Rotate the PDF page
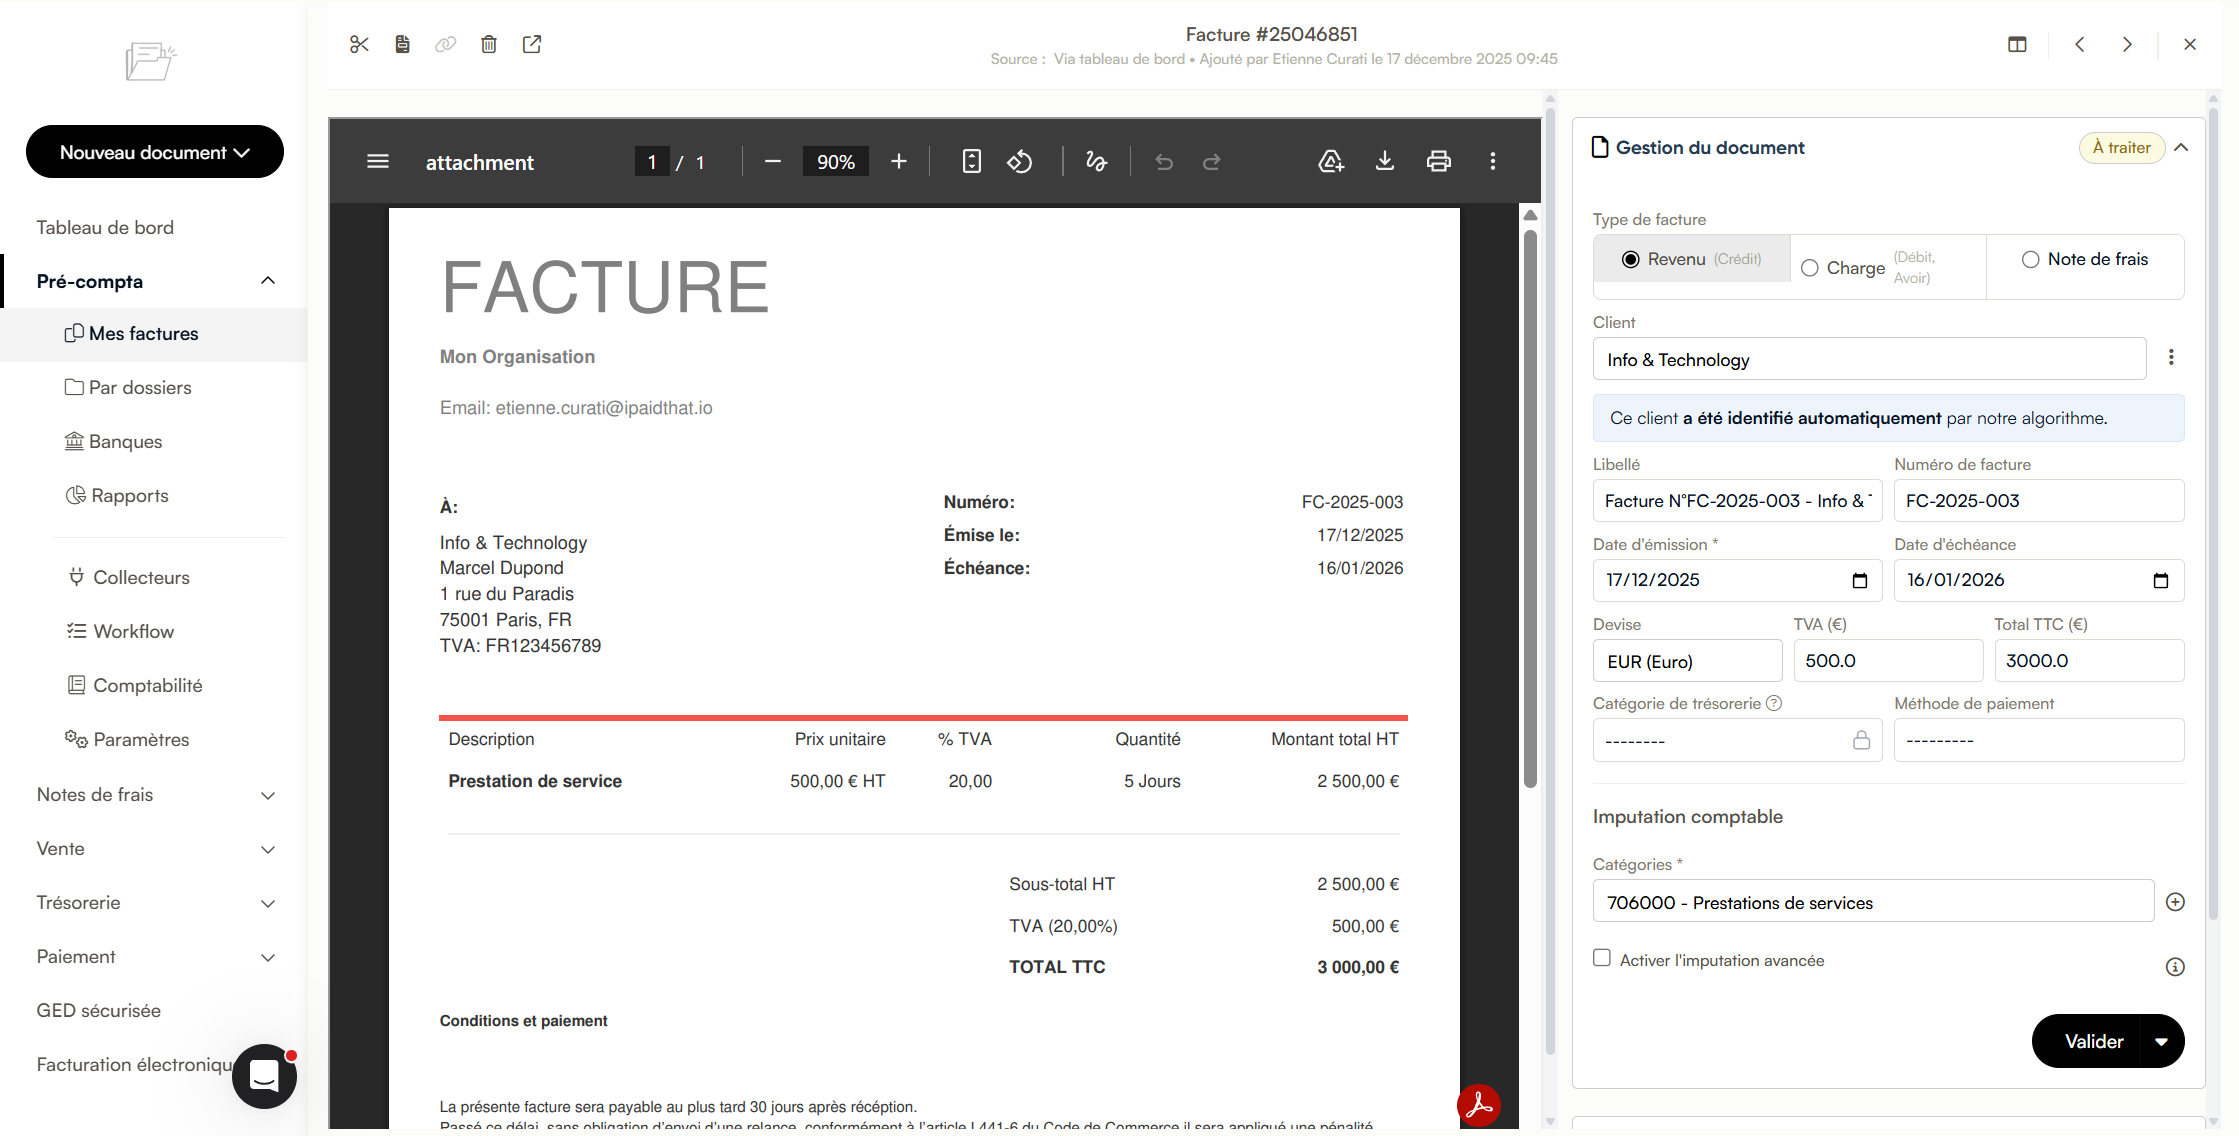 pyautogui.click(x=1019, y=162)
